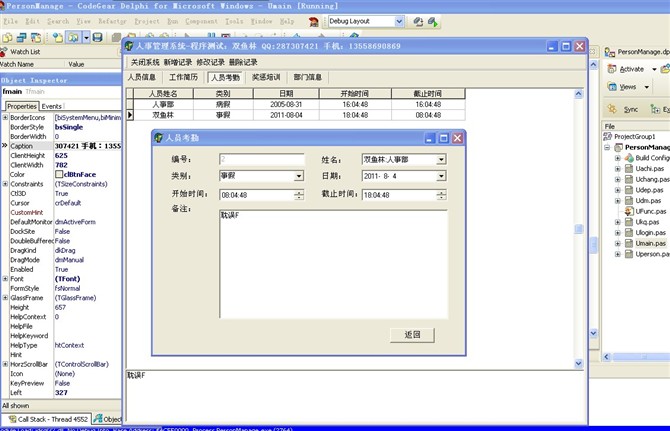This screenshot has height=431, width=670.
Task: Click the Open file icon in Delphi toolbar
Action: point(58,38)
